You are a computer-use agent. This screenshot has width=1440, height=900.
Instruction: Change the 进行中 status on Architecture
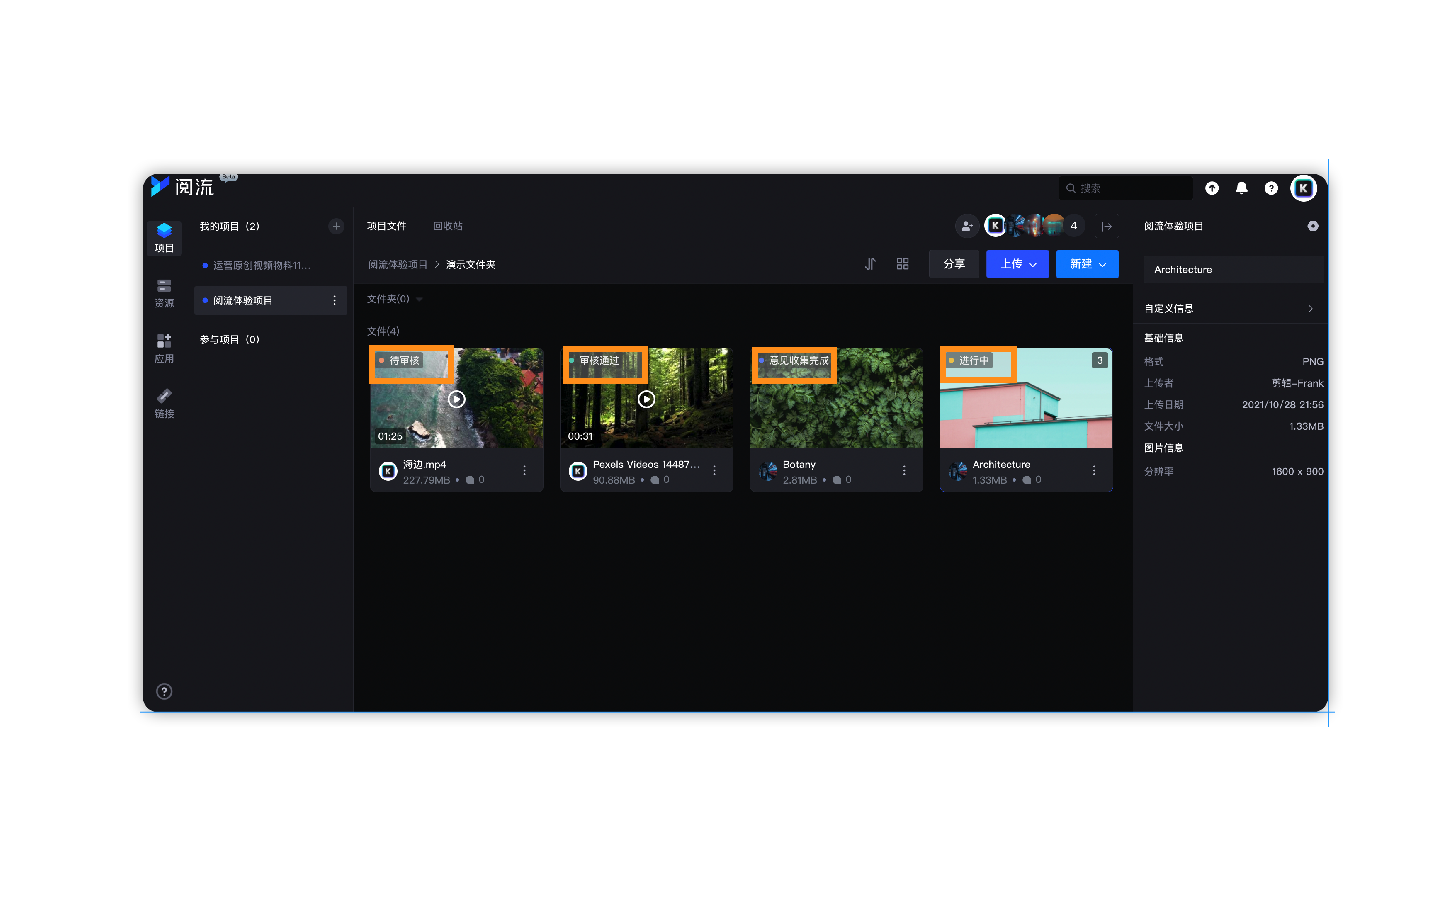(x=969, y=360)
